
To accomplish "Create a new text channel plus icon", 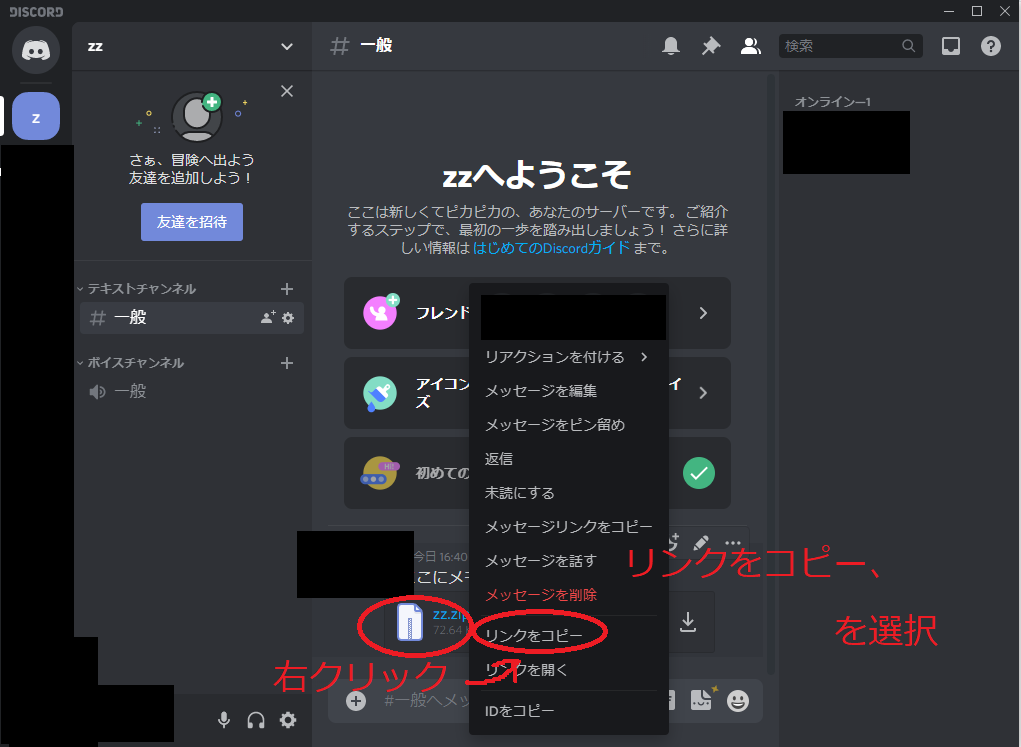I will coord(287,289).
